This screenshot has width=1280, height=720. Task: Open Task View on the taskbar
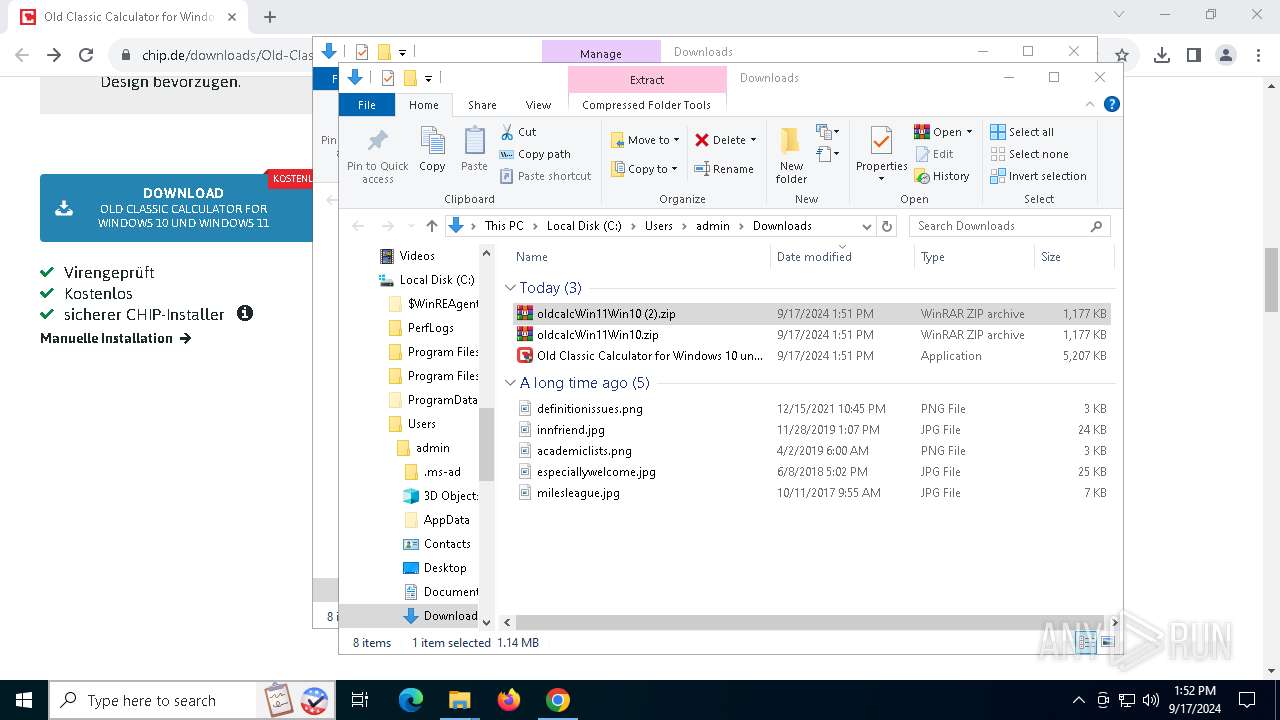tap(360, 700)
